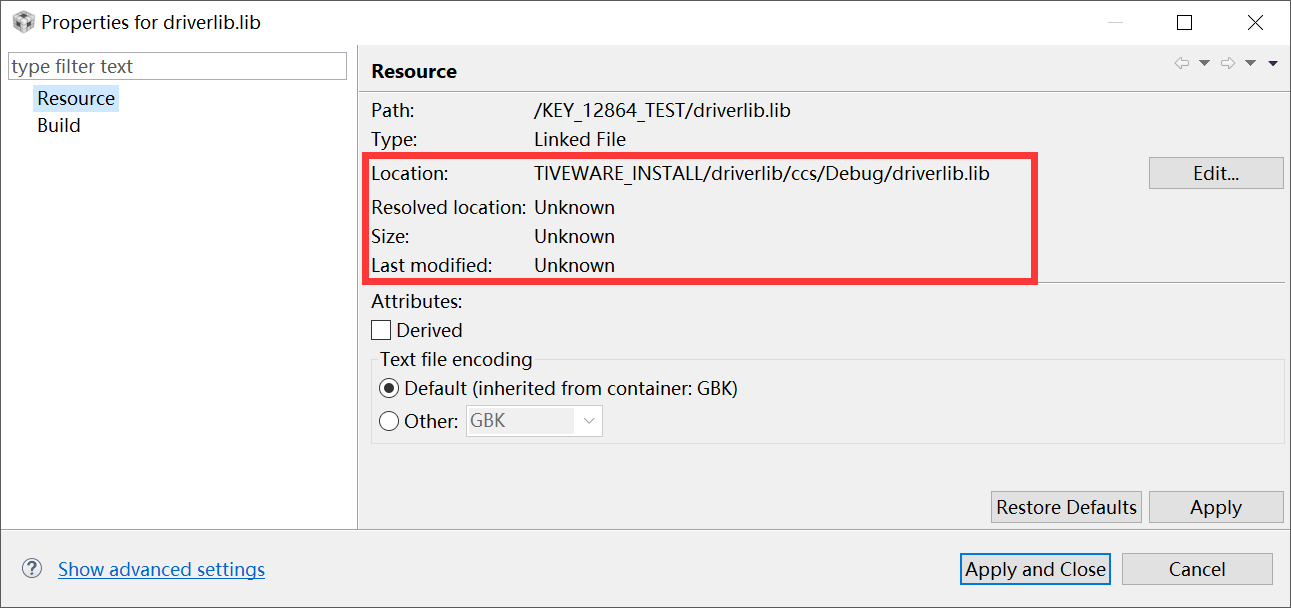Click Apply and Close
Screen dimensions: 1291x608
(1035, 568)
